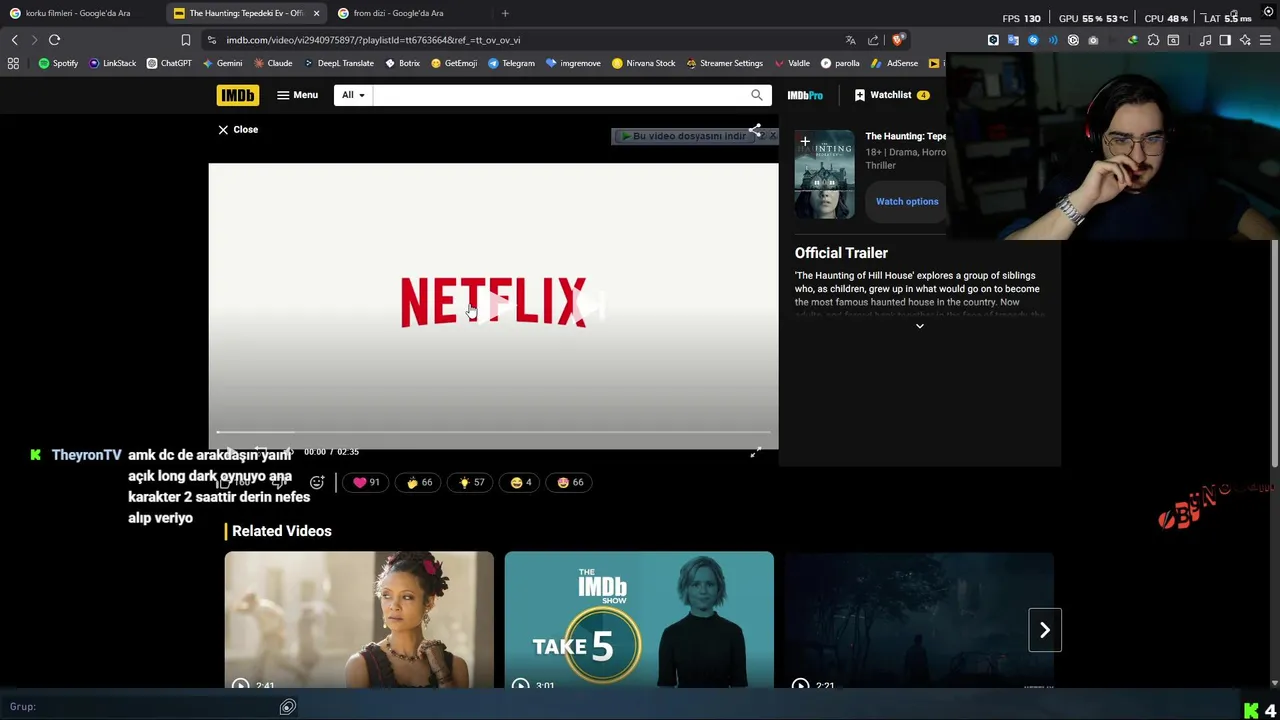Seek on the video progress bar
Screen dimensions: 1280x720
[x=493, y=432]
